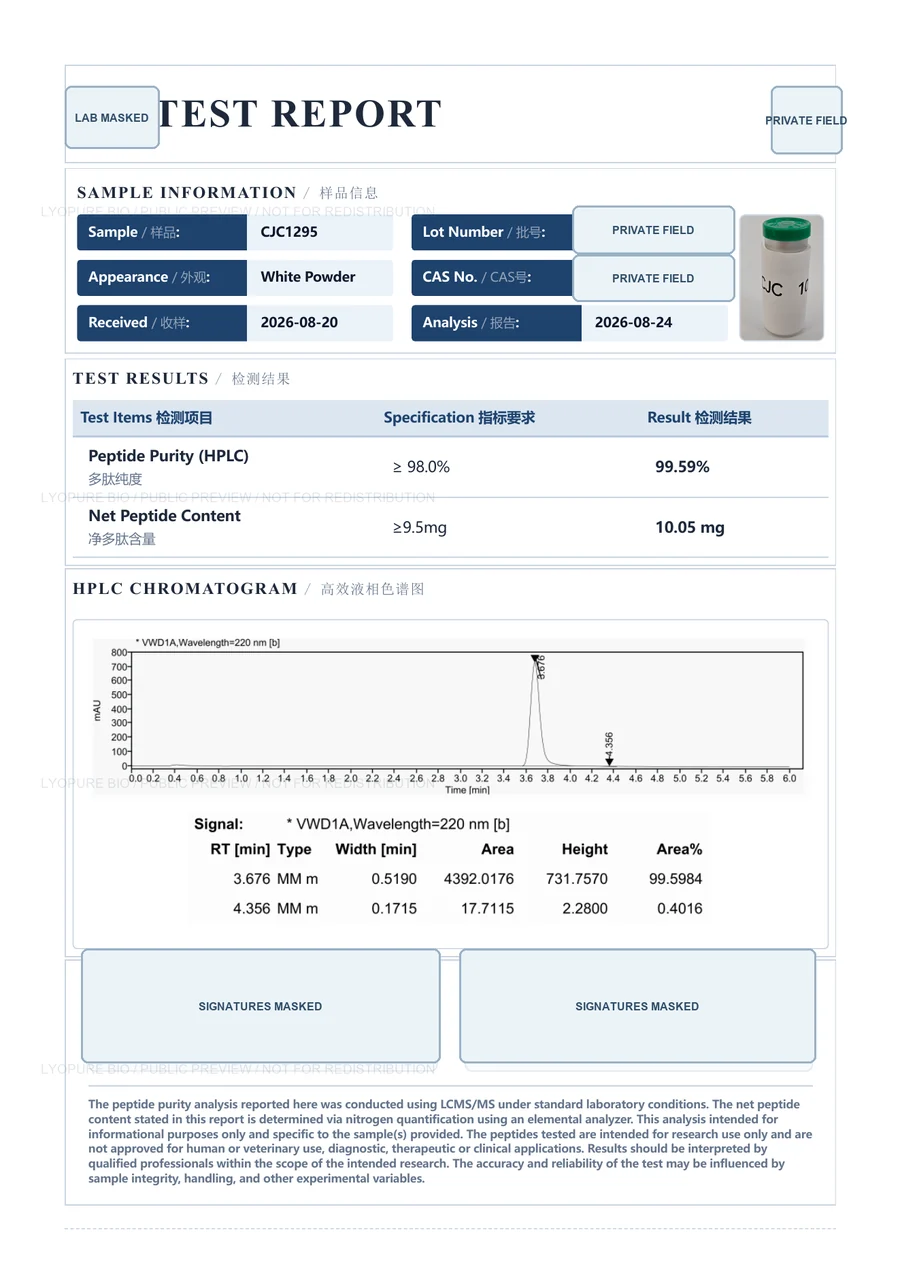Image resolution: width=900 pixels, height=1273 pixels.
Task: Click the Analysis date 2026-08-24
Action: [633, 322]
